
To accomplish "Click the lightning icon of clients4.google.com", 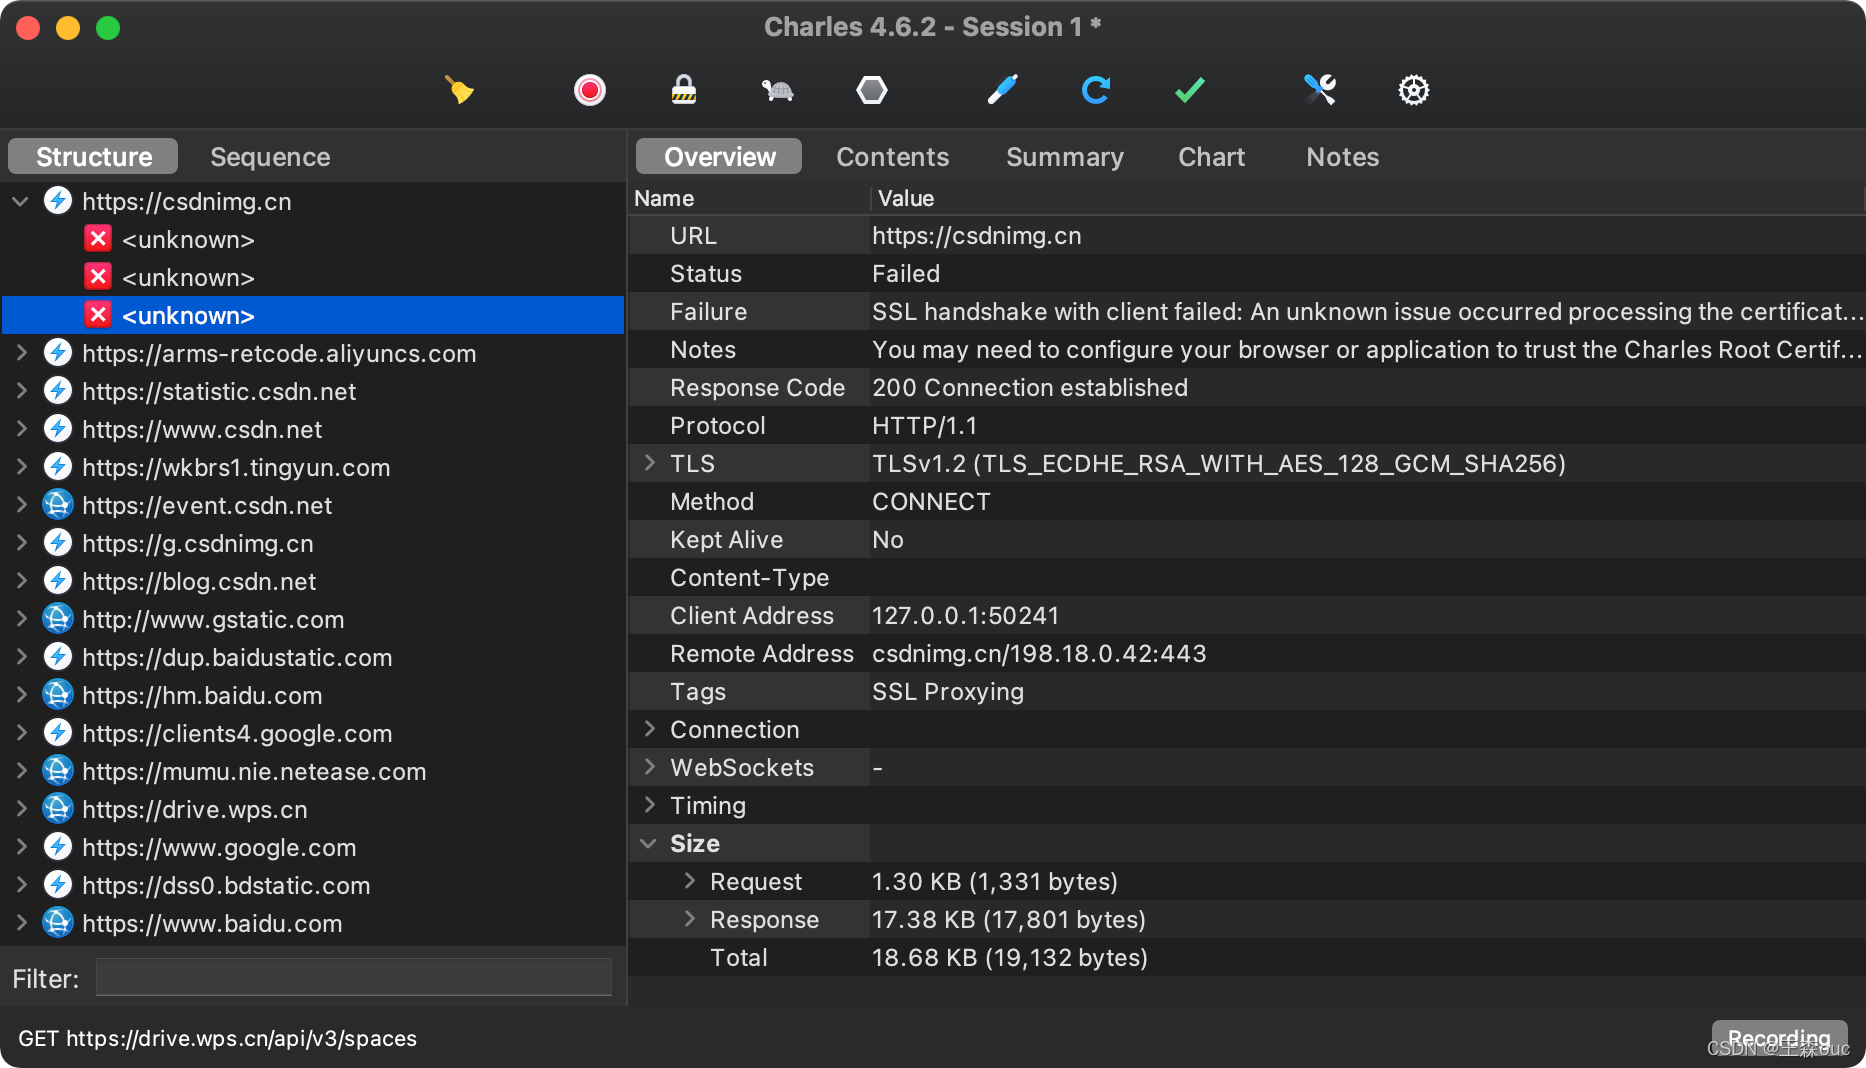I will pos(58,733).
